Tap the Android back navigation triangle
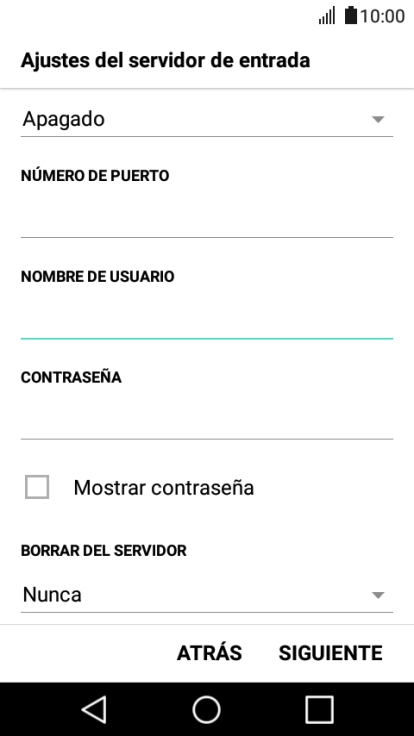Image resolution: width=414 pixels, height=736 pixels. click(94, 709)
